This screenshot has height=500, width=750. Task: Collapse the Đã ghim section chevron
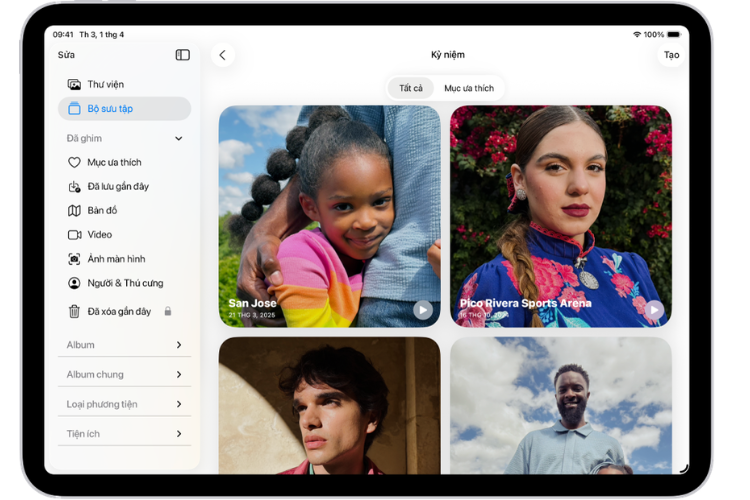tap(178, 138)
